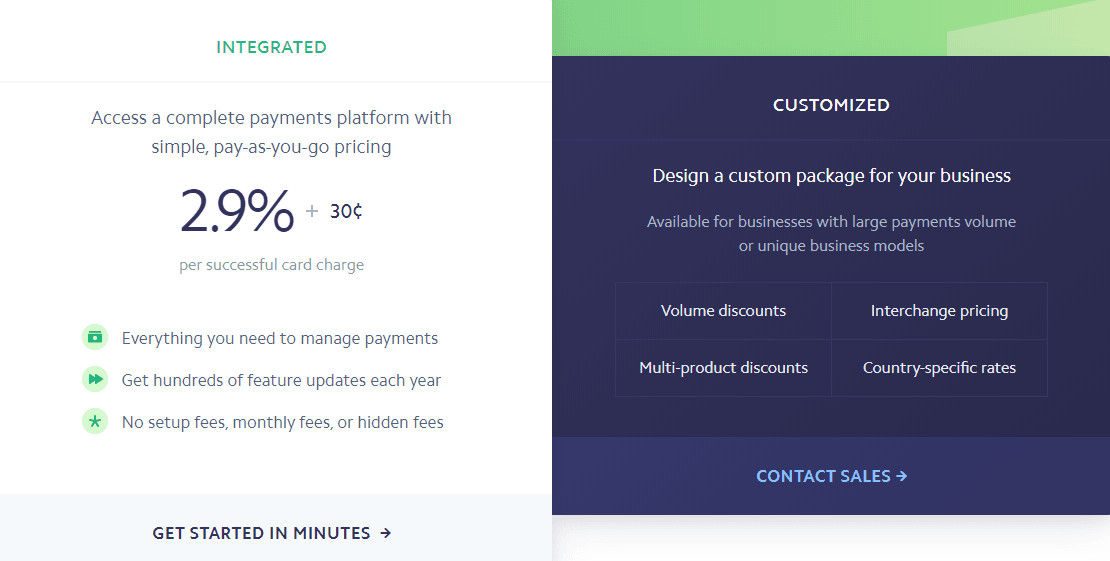Select the Country-specific rates cell
Screen dimensions: 1110x561
click(939, 368)
